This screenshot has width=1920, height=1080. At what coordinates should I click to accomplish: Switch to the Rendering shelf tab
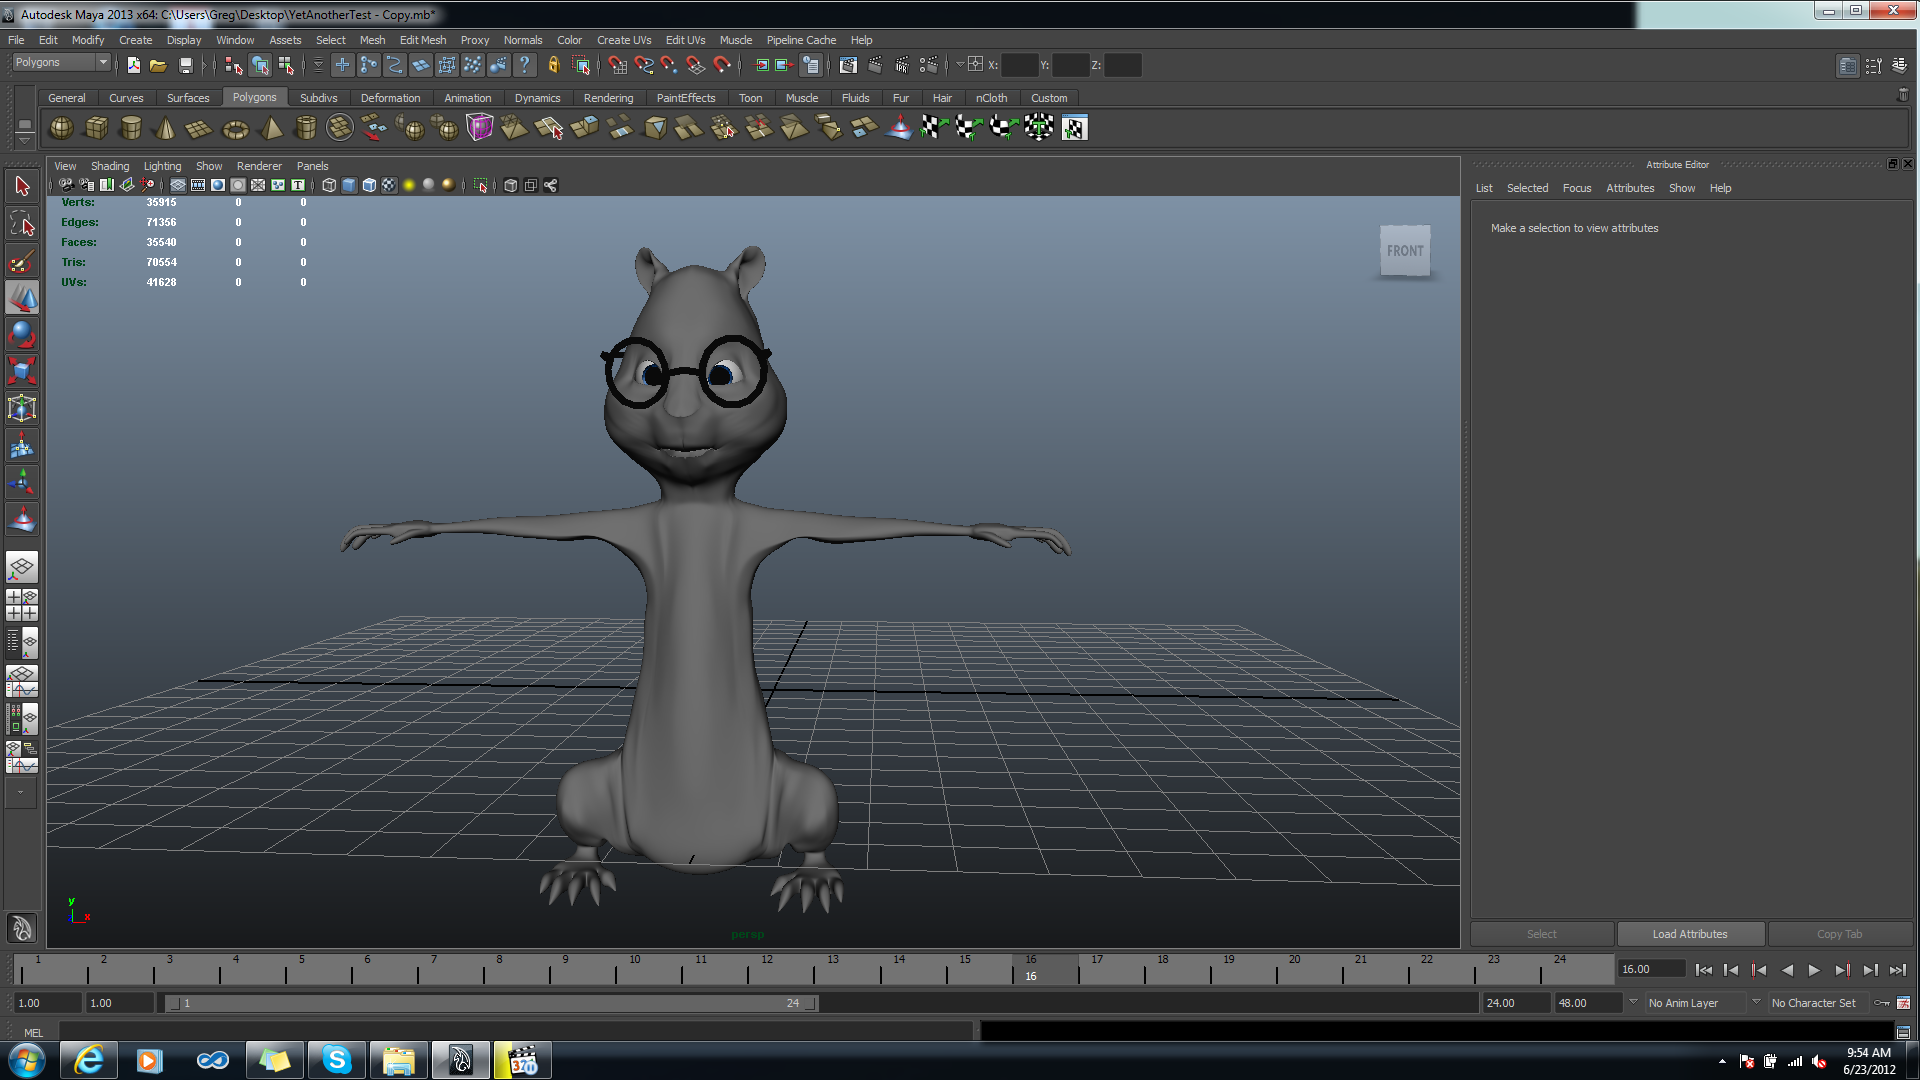click(x=608, y=98)
